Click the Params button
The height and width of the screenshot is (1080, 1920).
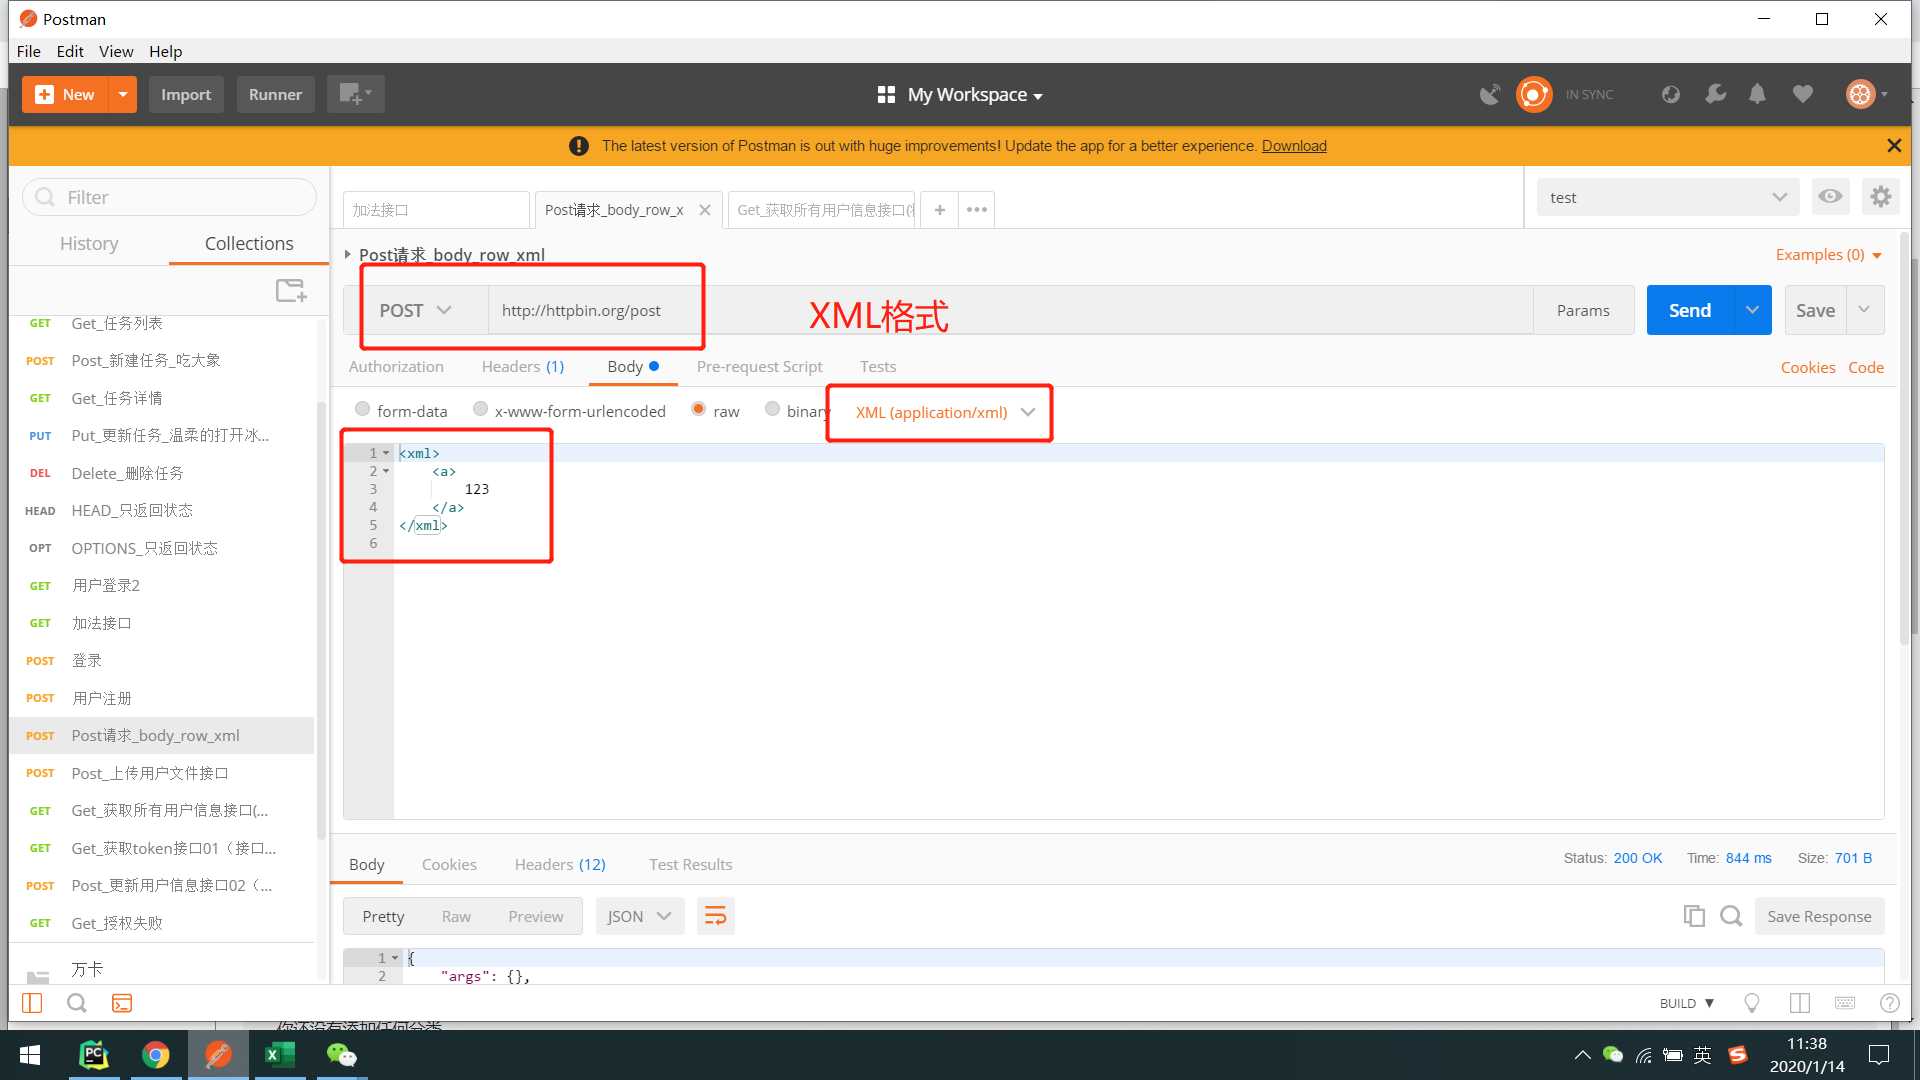click(1583, 310)
